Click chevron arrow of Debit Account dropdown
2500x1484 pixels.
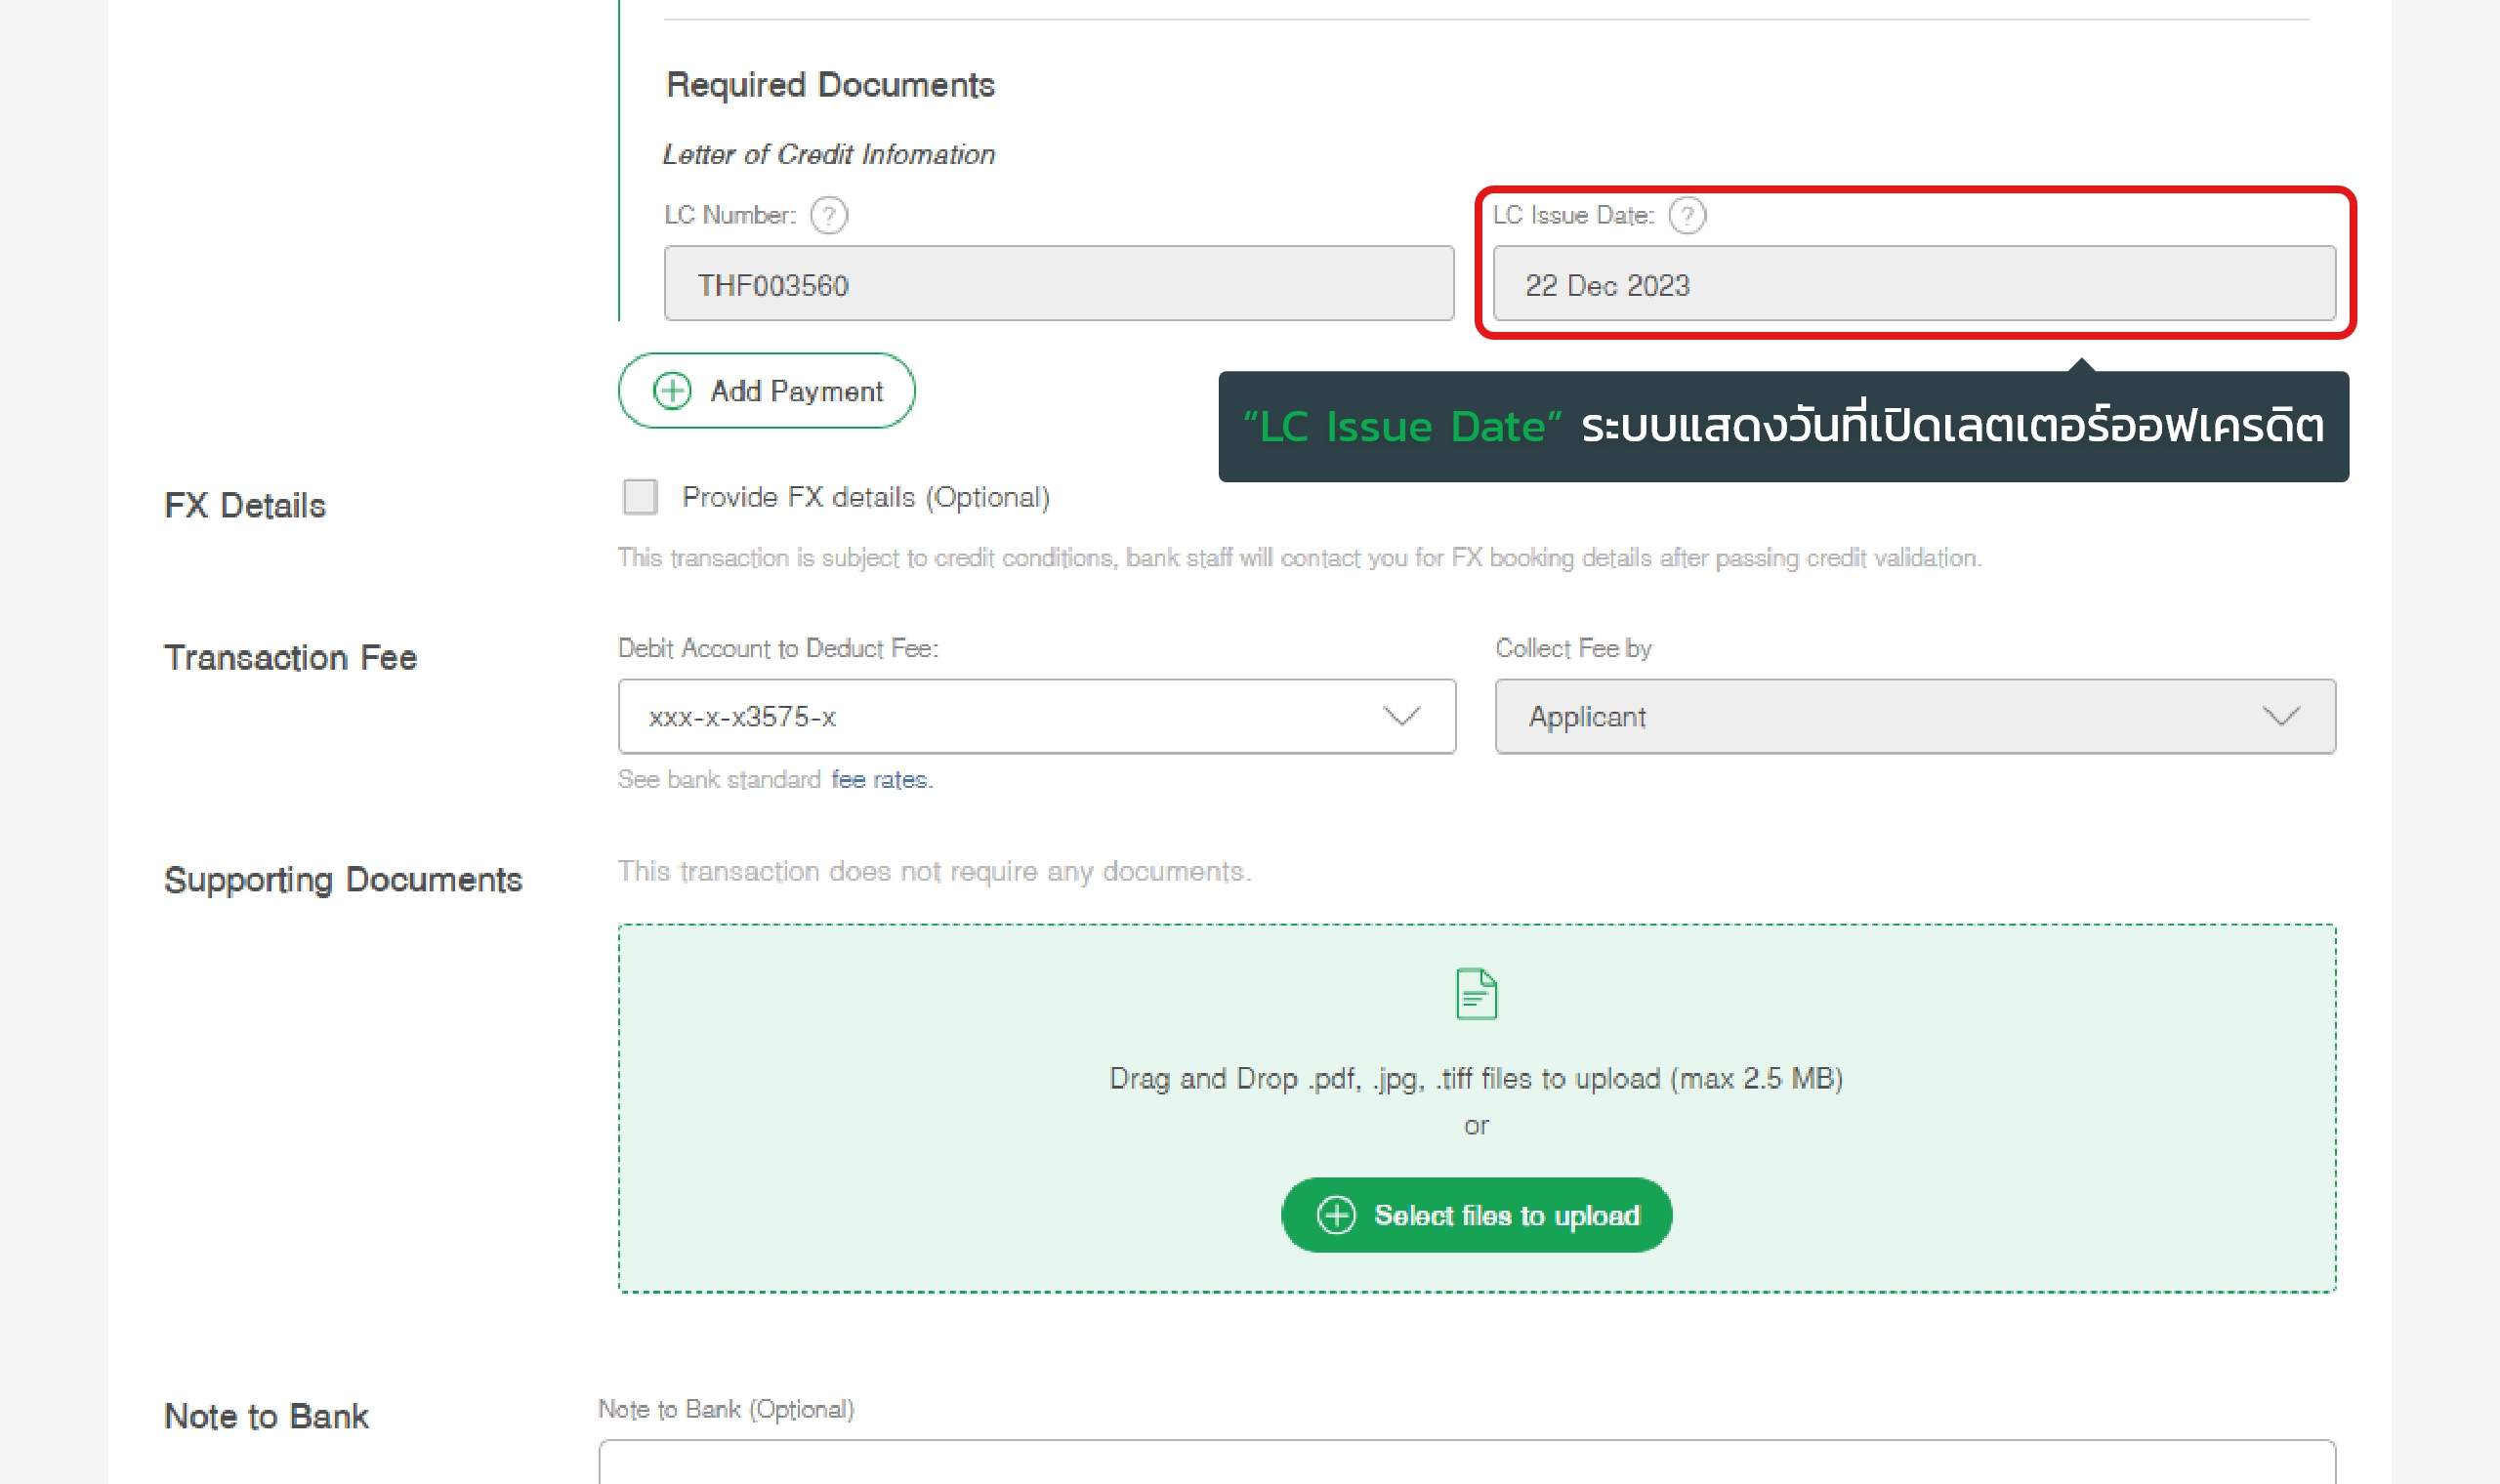1401,716
